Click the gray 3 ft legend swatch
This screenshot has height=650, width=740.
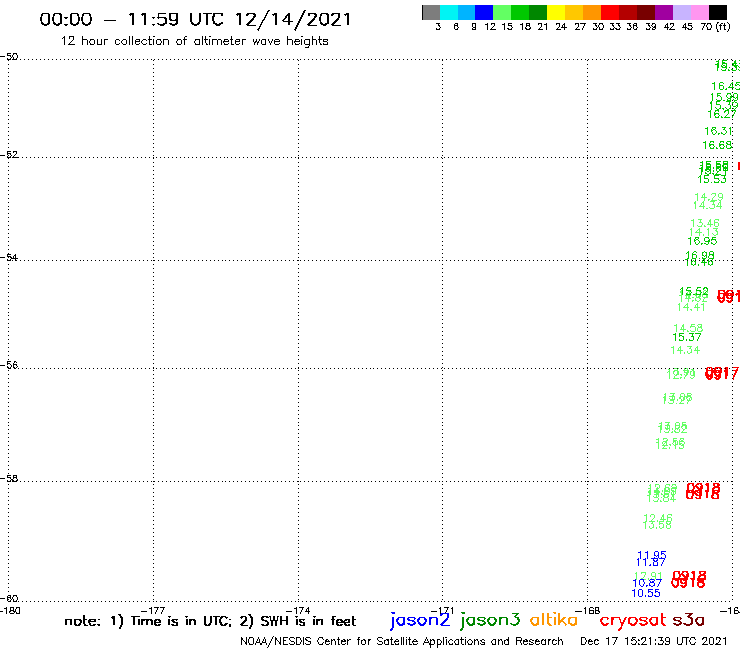click(431, 12)
